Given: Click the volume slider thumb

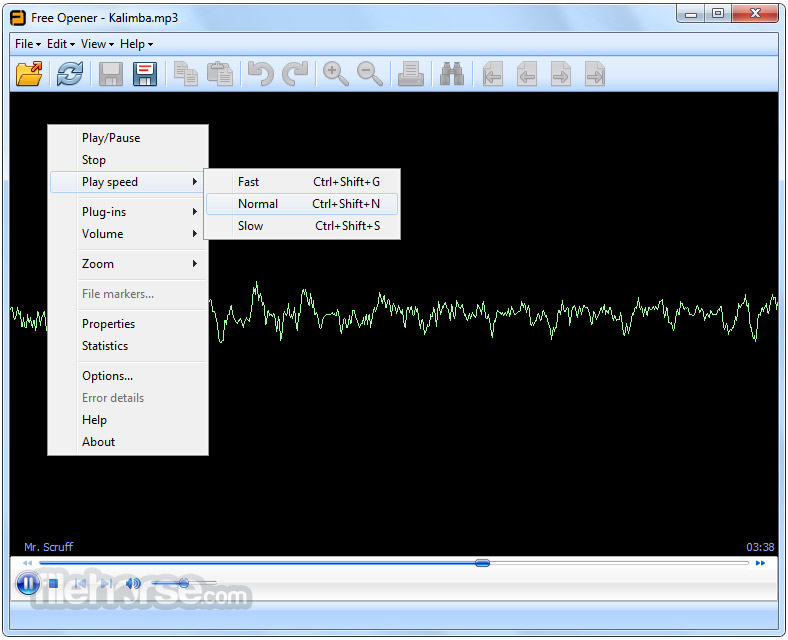Looking at the screenshot, I should pyautogui.click(x=184, y=583).
